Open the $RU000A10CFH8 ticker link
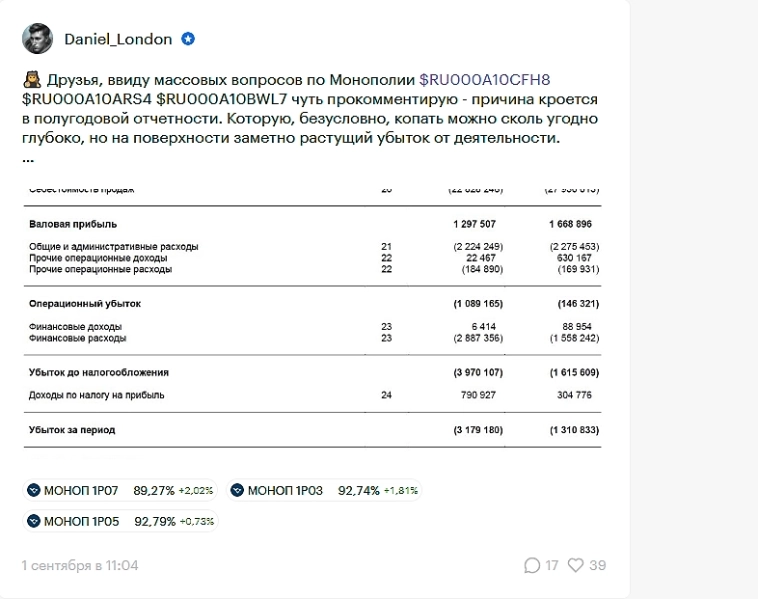758x599 pixels. point(484,79)
